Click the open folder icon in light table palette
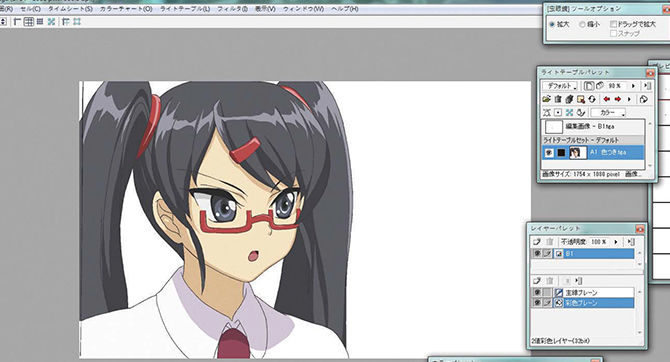The image size is (670, 362). (x=547, y=99)
